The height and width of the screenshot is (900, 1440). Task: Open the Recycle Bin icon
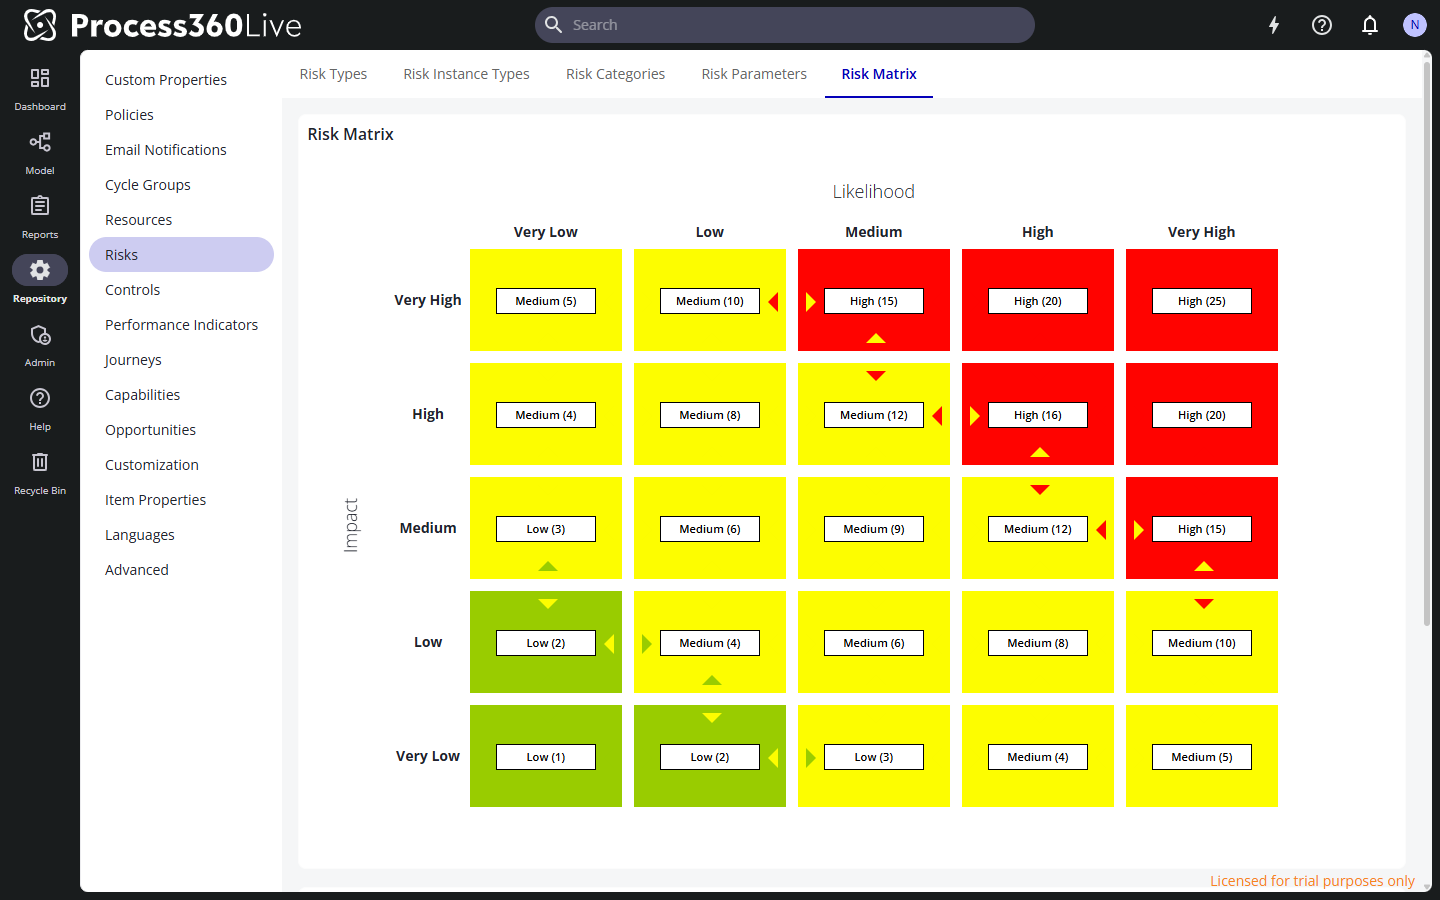[x=40, y=463]
